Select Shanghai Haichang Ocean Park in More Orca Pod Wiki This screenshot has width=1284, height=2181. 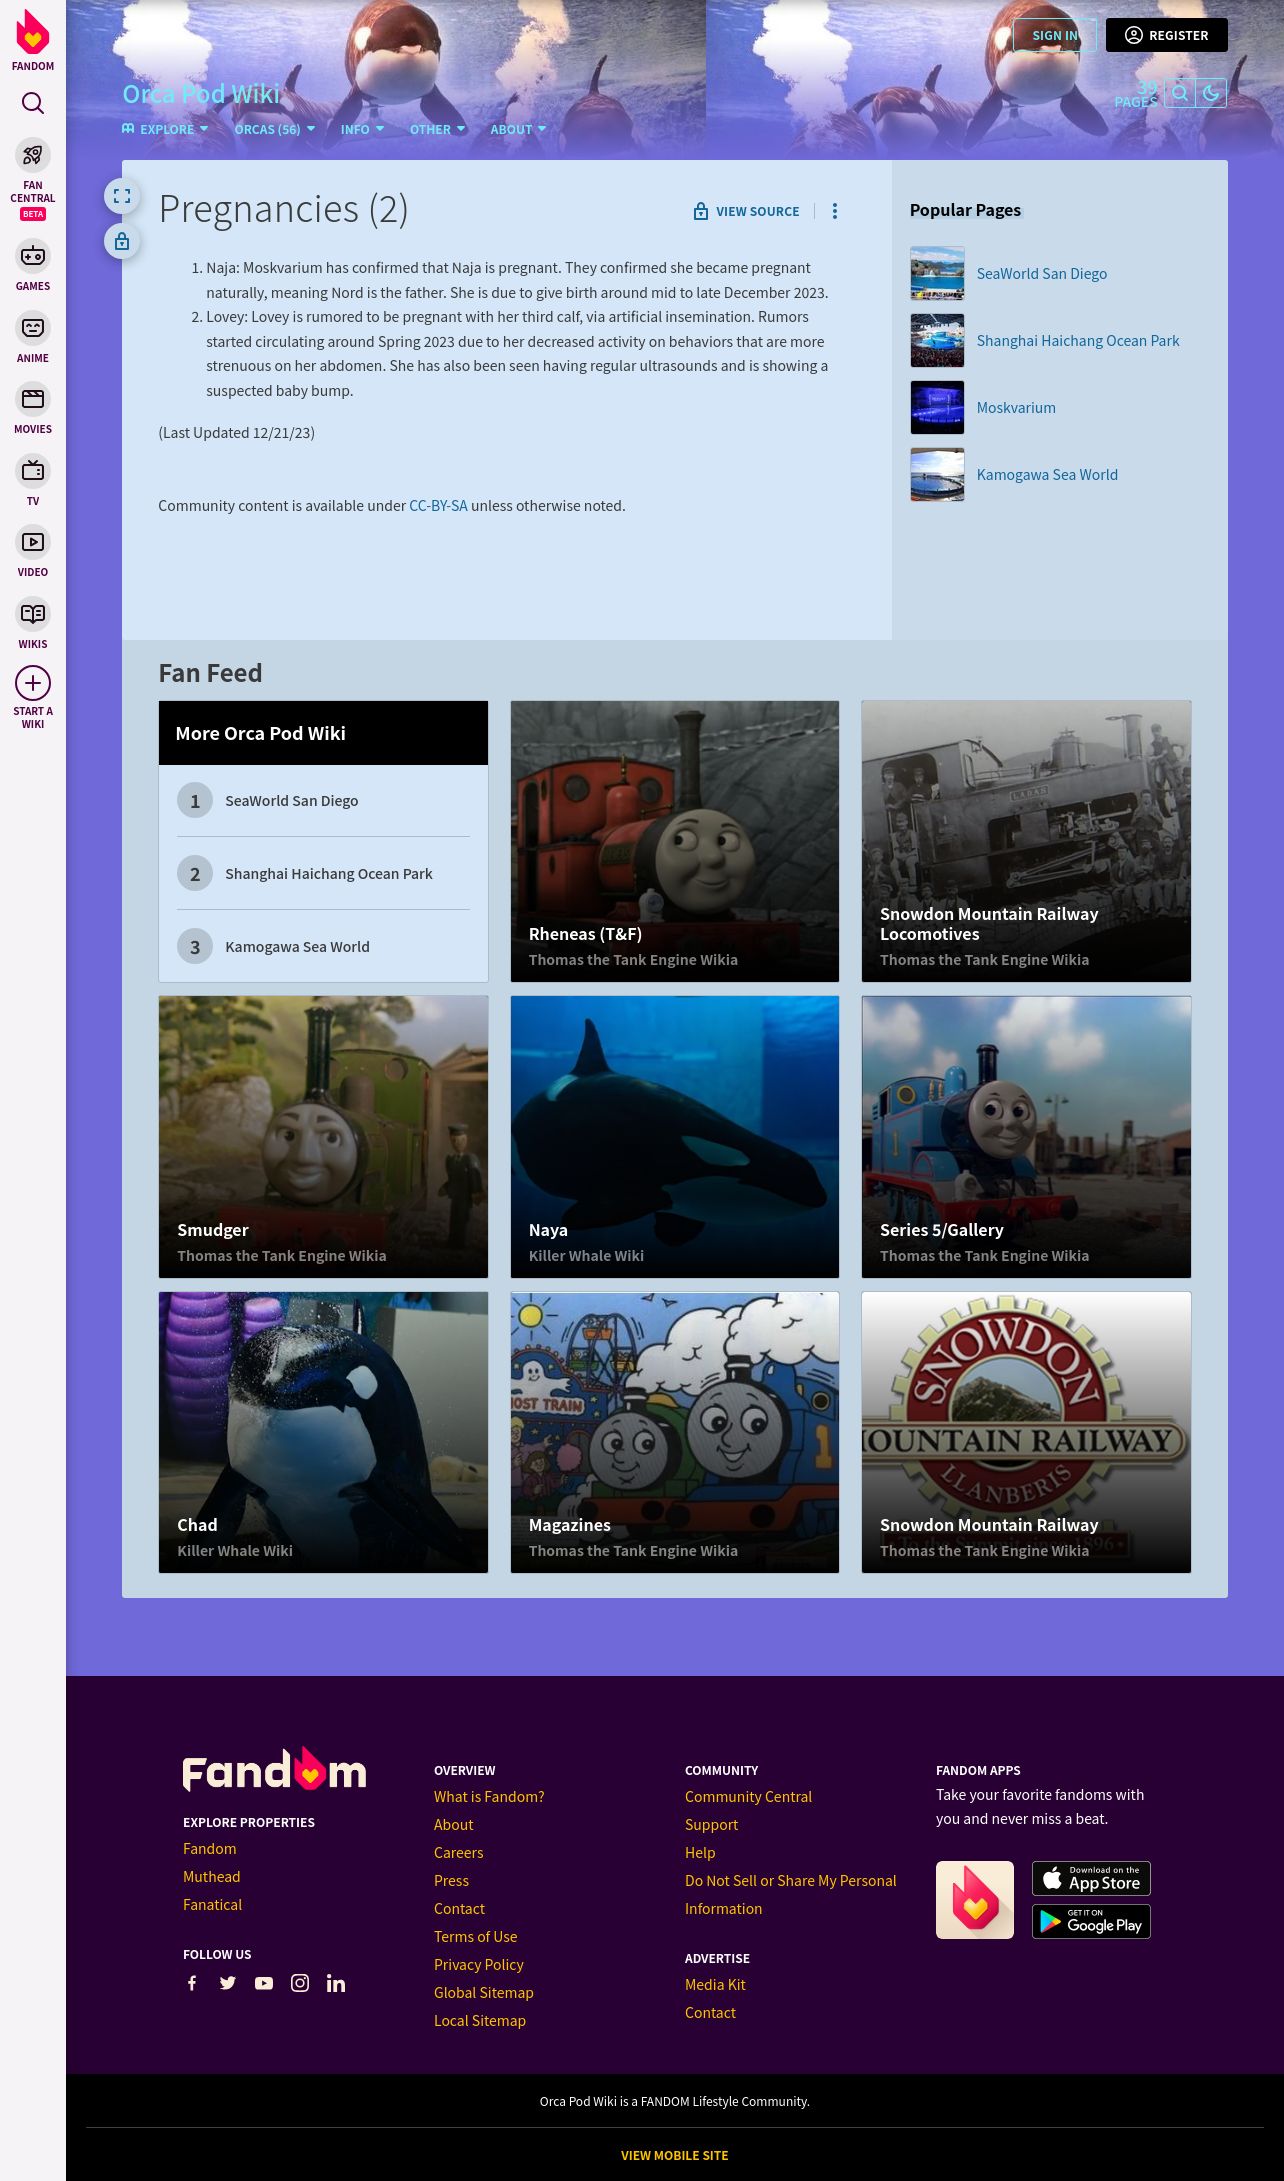point(323,874)
